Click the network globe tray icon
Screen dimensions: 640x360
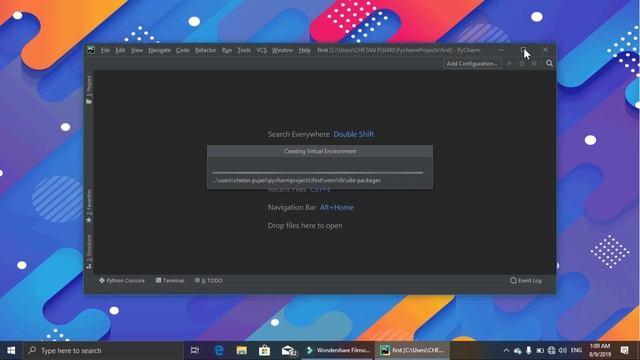551,350
